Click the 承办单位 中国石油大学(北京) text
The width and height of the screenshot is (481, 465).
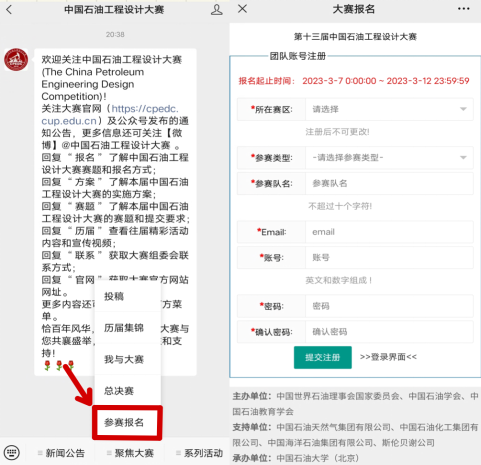pyautogui.click(x=296, y=458)
